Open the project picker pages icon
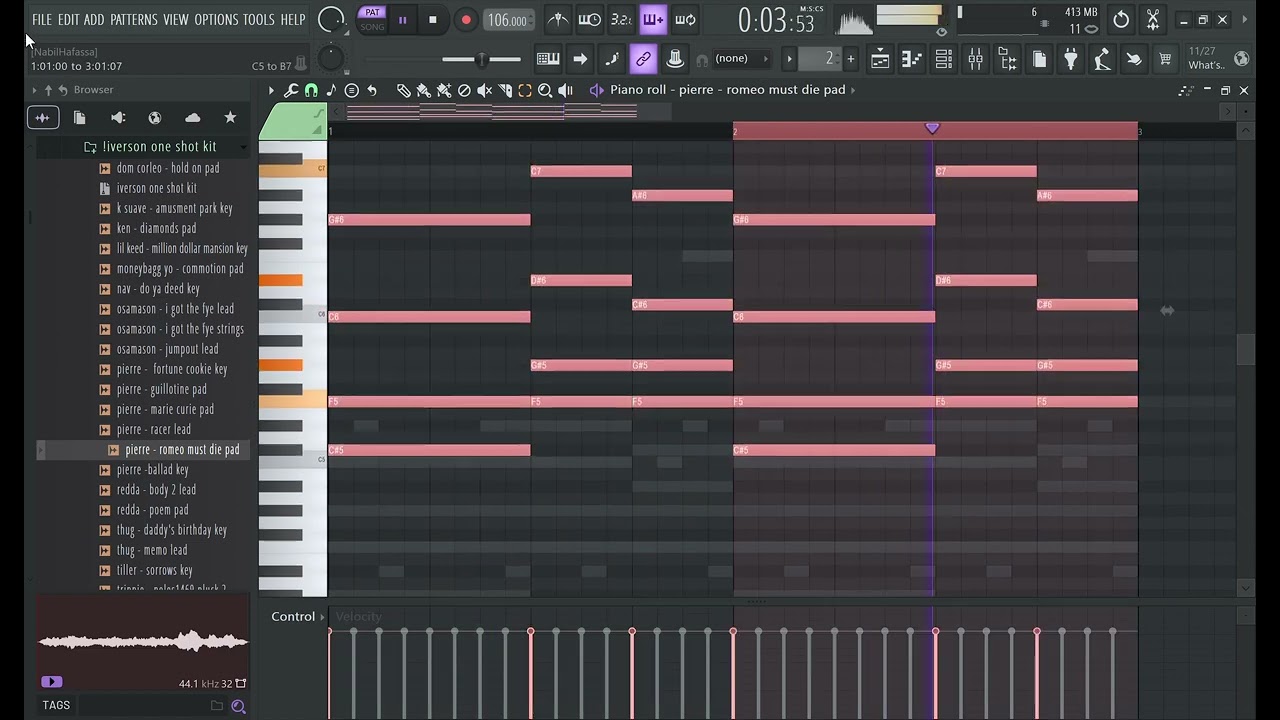This screenshot has width=1280, height=720. coord(1039,60)
